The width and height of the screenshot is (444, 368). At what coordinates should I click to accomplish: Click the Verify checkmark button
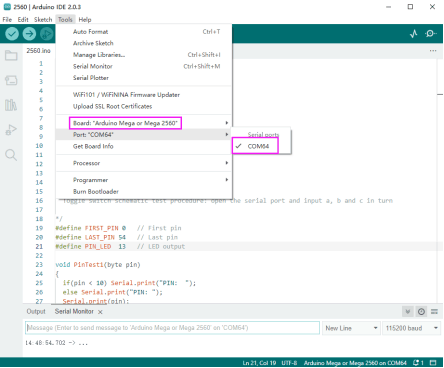pyautogui.click(x=12, y=34)
